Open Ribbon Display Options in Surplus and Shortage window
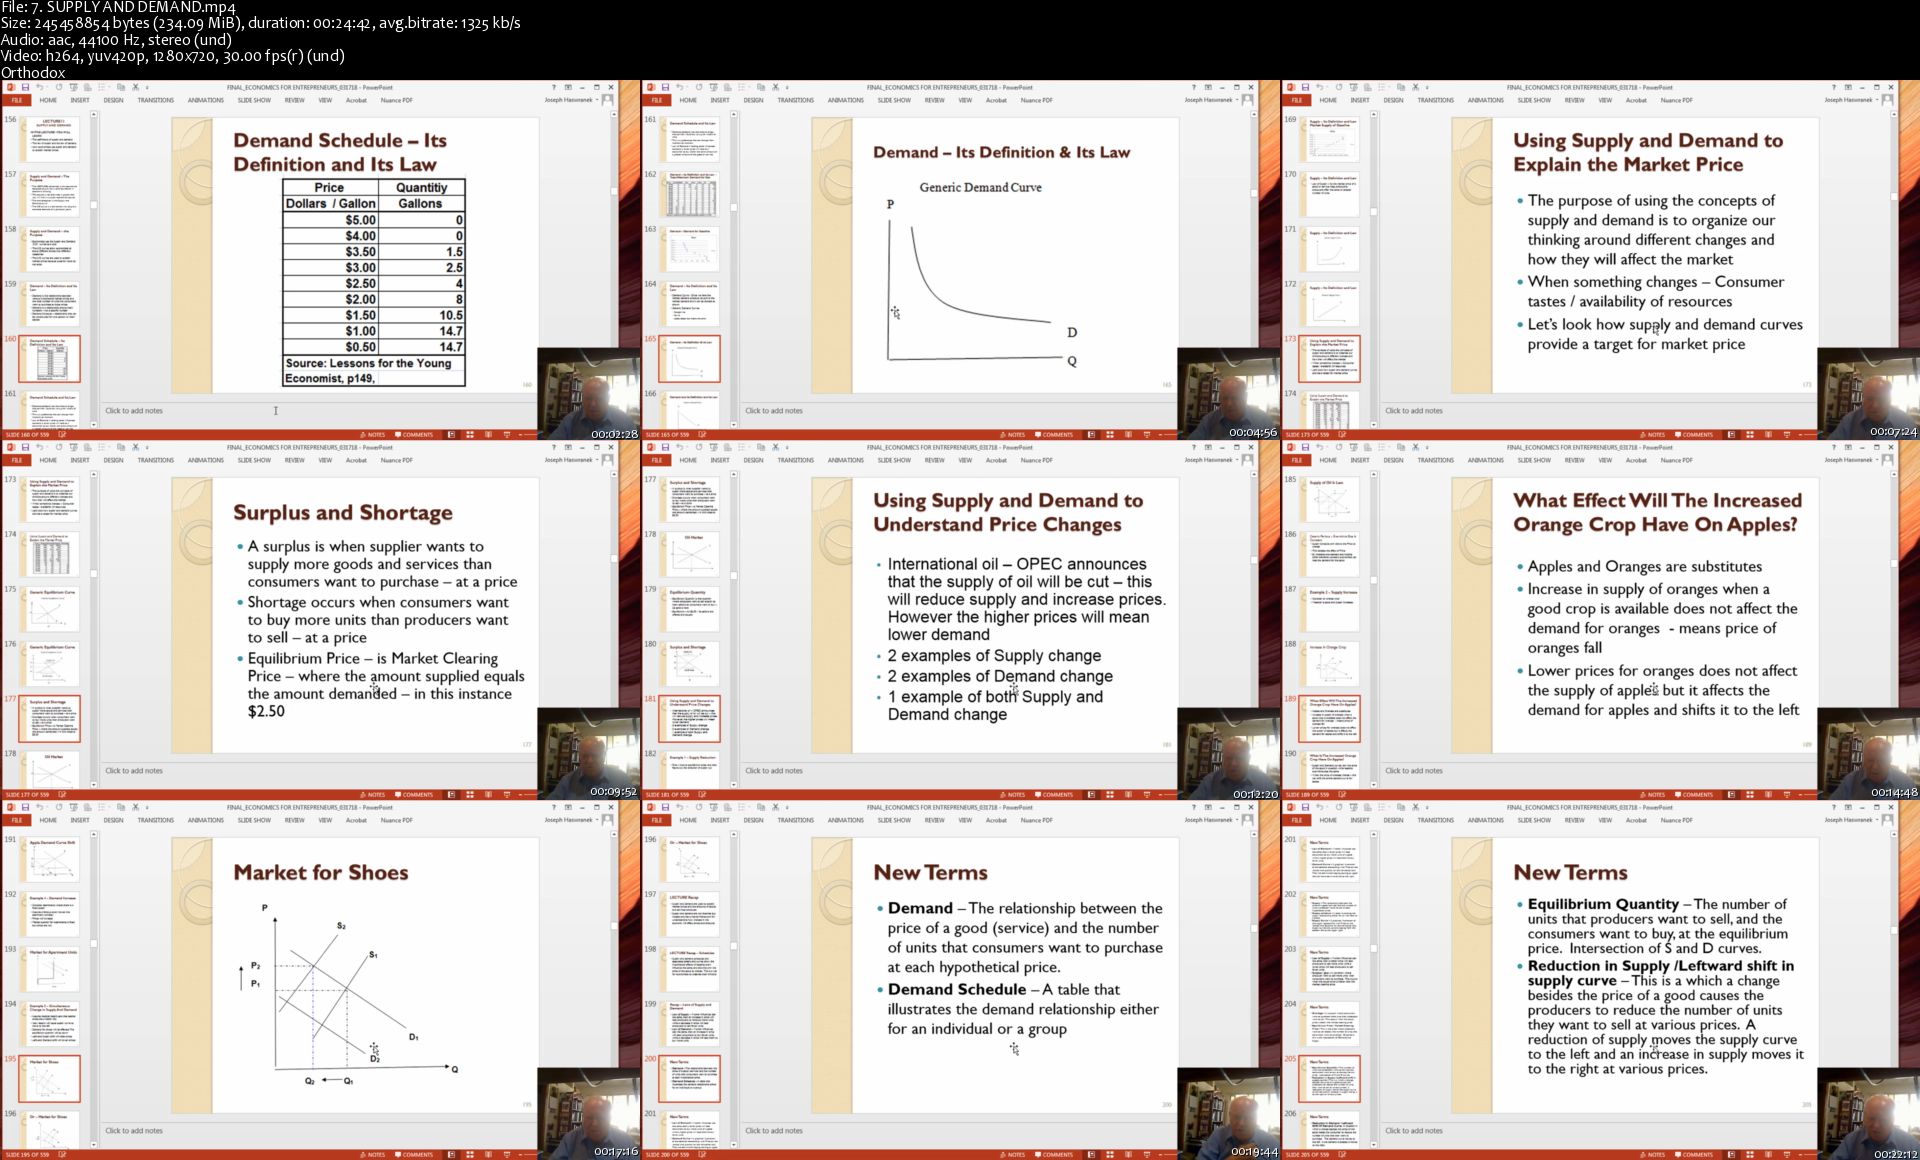This screenshot has width=1920, height=1160. click(x=568, y=447)
